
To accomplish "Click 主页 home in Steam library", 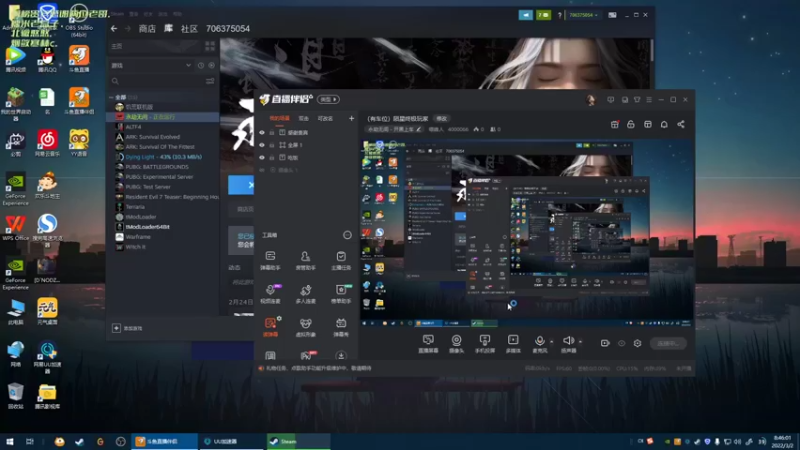I will click(x=117, y=46).
